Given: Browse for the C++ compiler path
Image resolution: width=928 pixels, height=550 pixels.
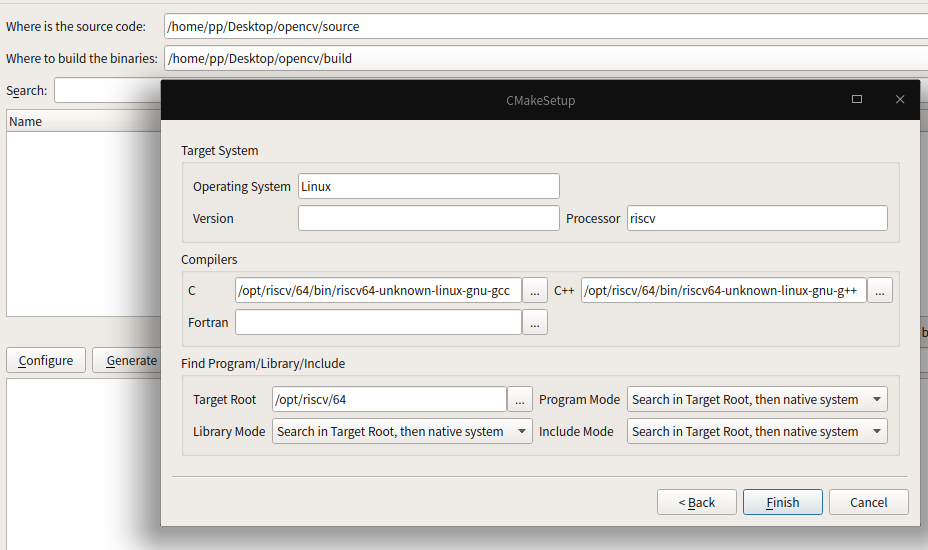Looking at the screenshot, I should pos(879,290).
